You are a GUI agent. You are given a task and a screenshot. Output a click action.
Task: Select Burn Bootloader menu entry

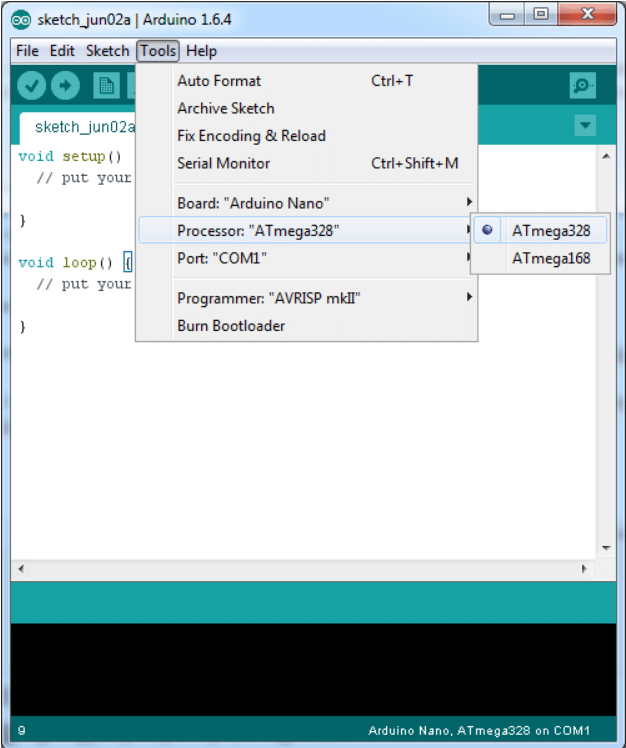(x=231, y=325)
